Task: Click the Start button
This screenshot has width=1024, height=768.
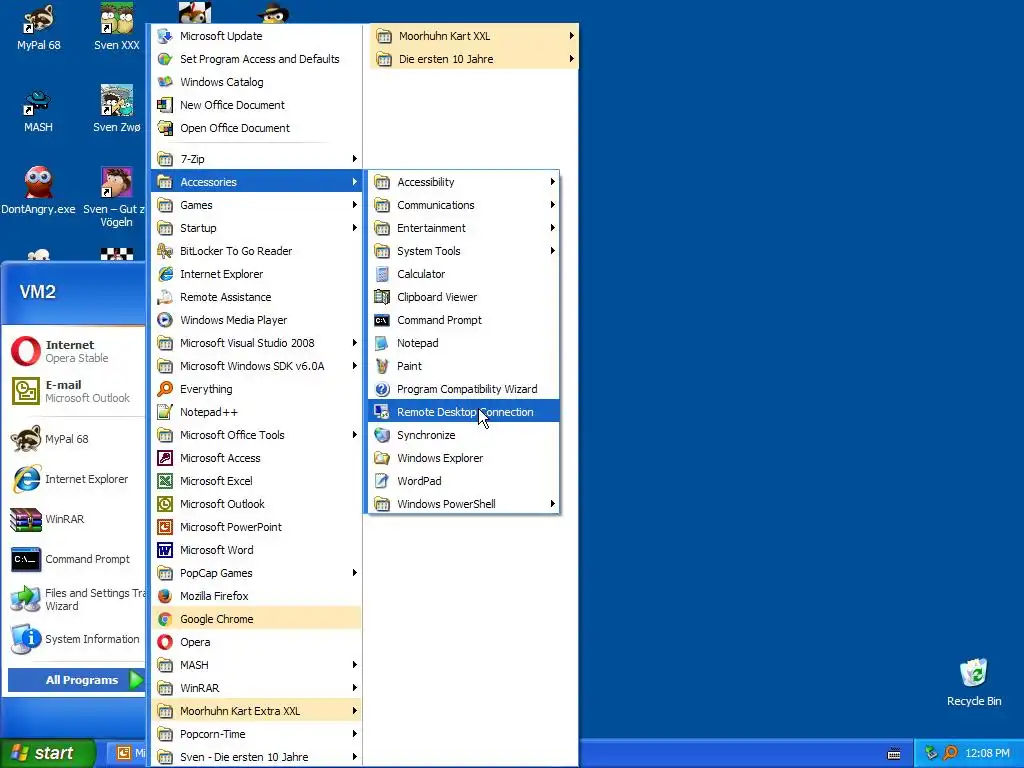Action: (x=47, y=753)
